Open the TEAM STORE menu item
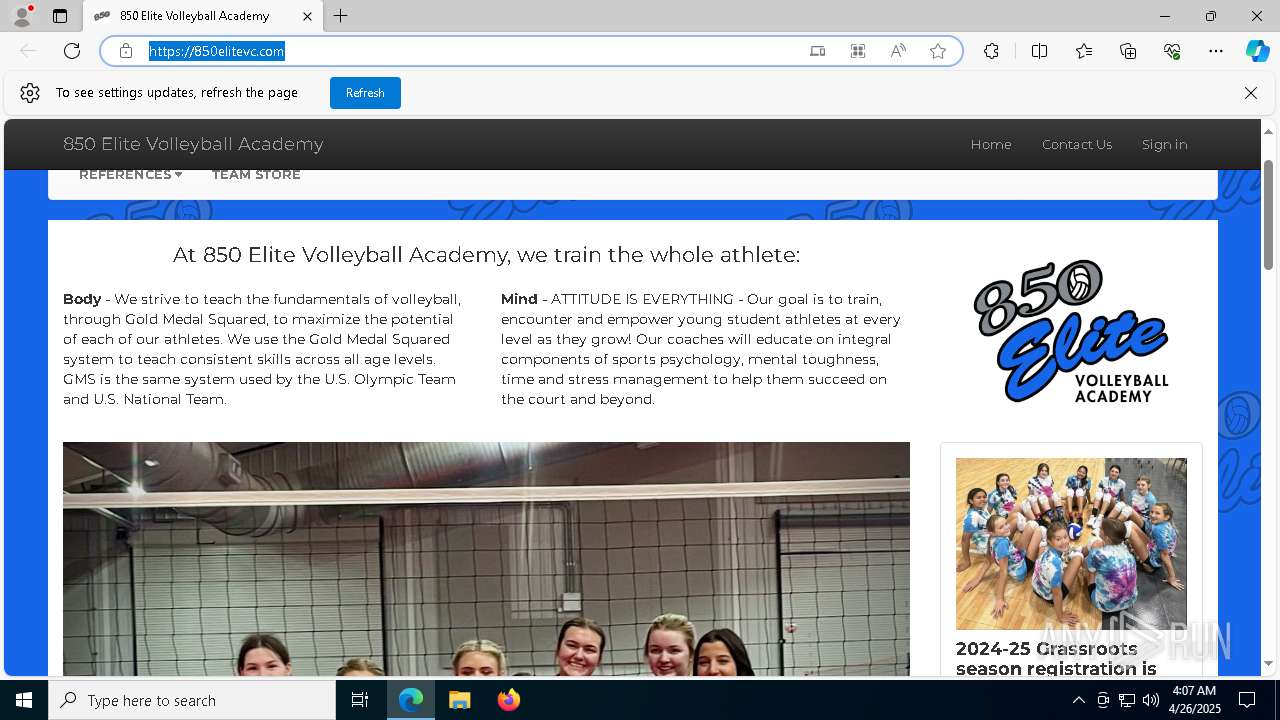Screen dimensions: 1280x720 (x=256, y=175)
